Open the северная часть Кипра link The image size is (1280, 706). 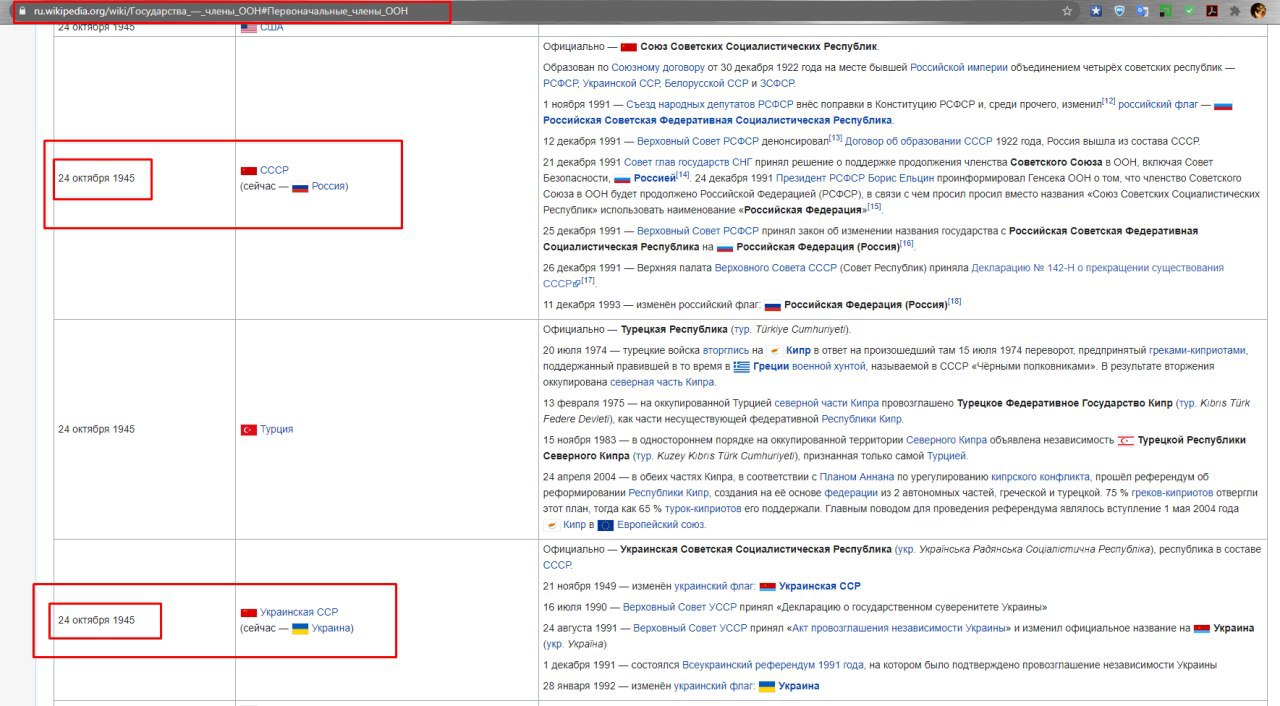click(x=662, y=383)
